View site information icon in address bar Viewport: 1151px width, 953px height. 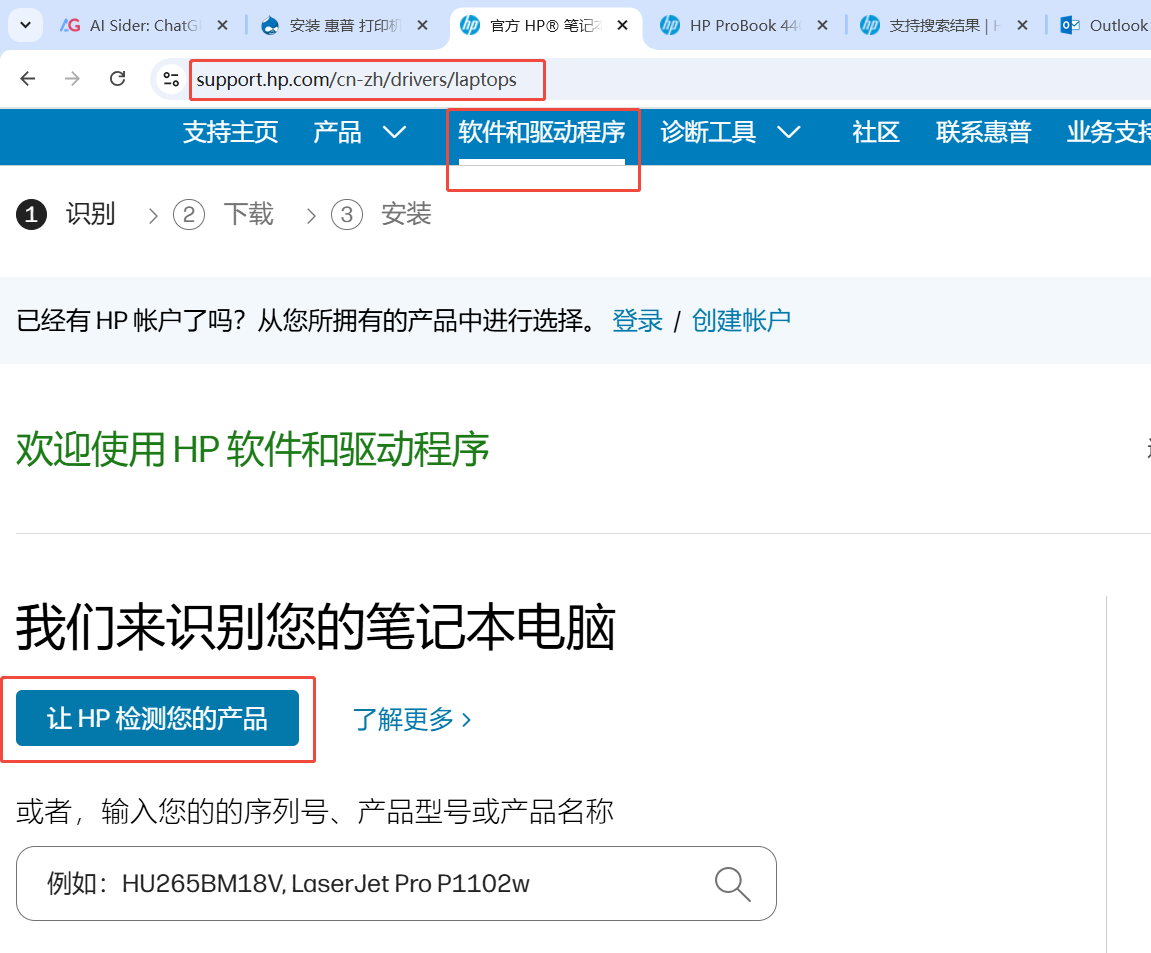click(171, 79)
